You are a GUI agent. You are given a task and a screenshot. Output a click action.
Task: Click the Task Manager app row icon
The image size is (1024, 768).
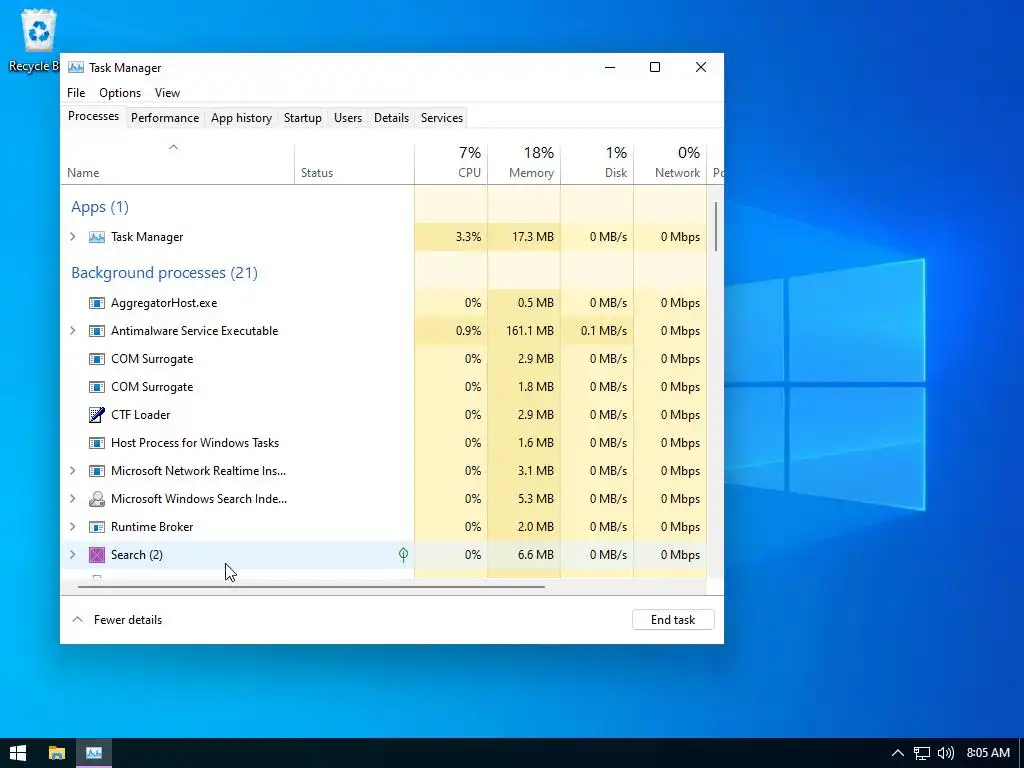coord(97,237)
